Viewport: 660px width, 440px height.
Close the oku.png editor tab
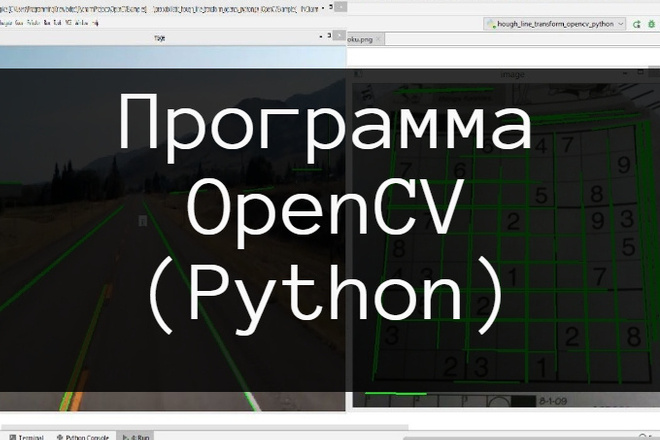tap(378, 39)
